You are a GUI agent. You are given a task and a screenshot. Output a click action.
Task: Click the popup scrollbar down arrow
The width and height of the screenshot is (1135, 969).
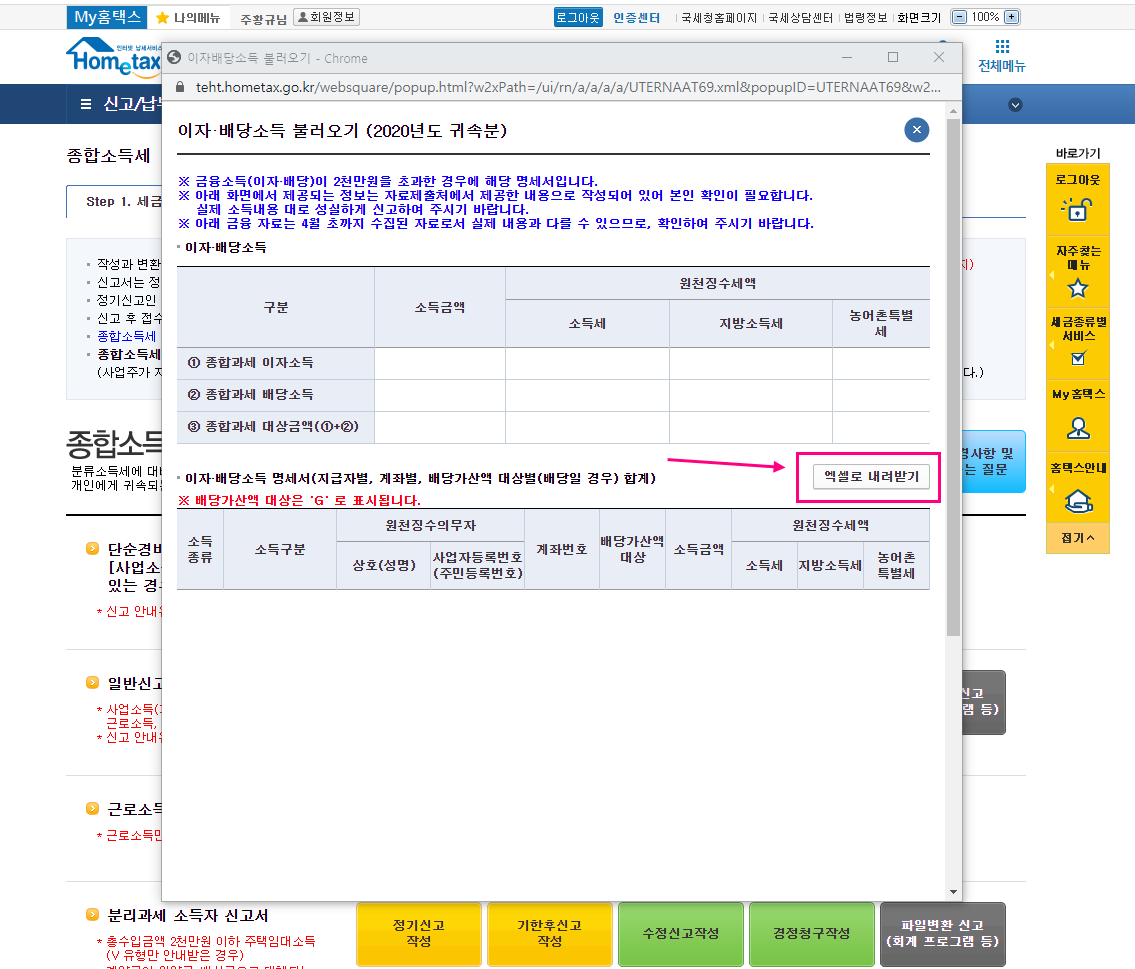[953, 892]
